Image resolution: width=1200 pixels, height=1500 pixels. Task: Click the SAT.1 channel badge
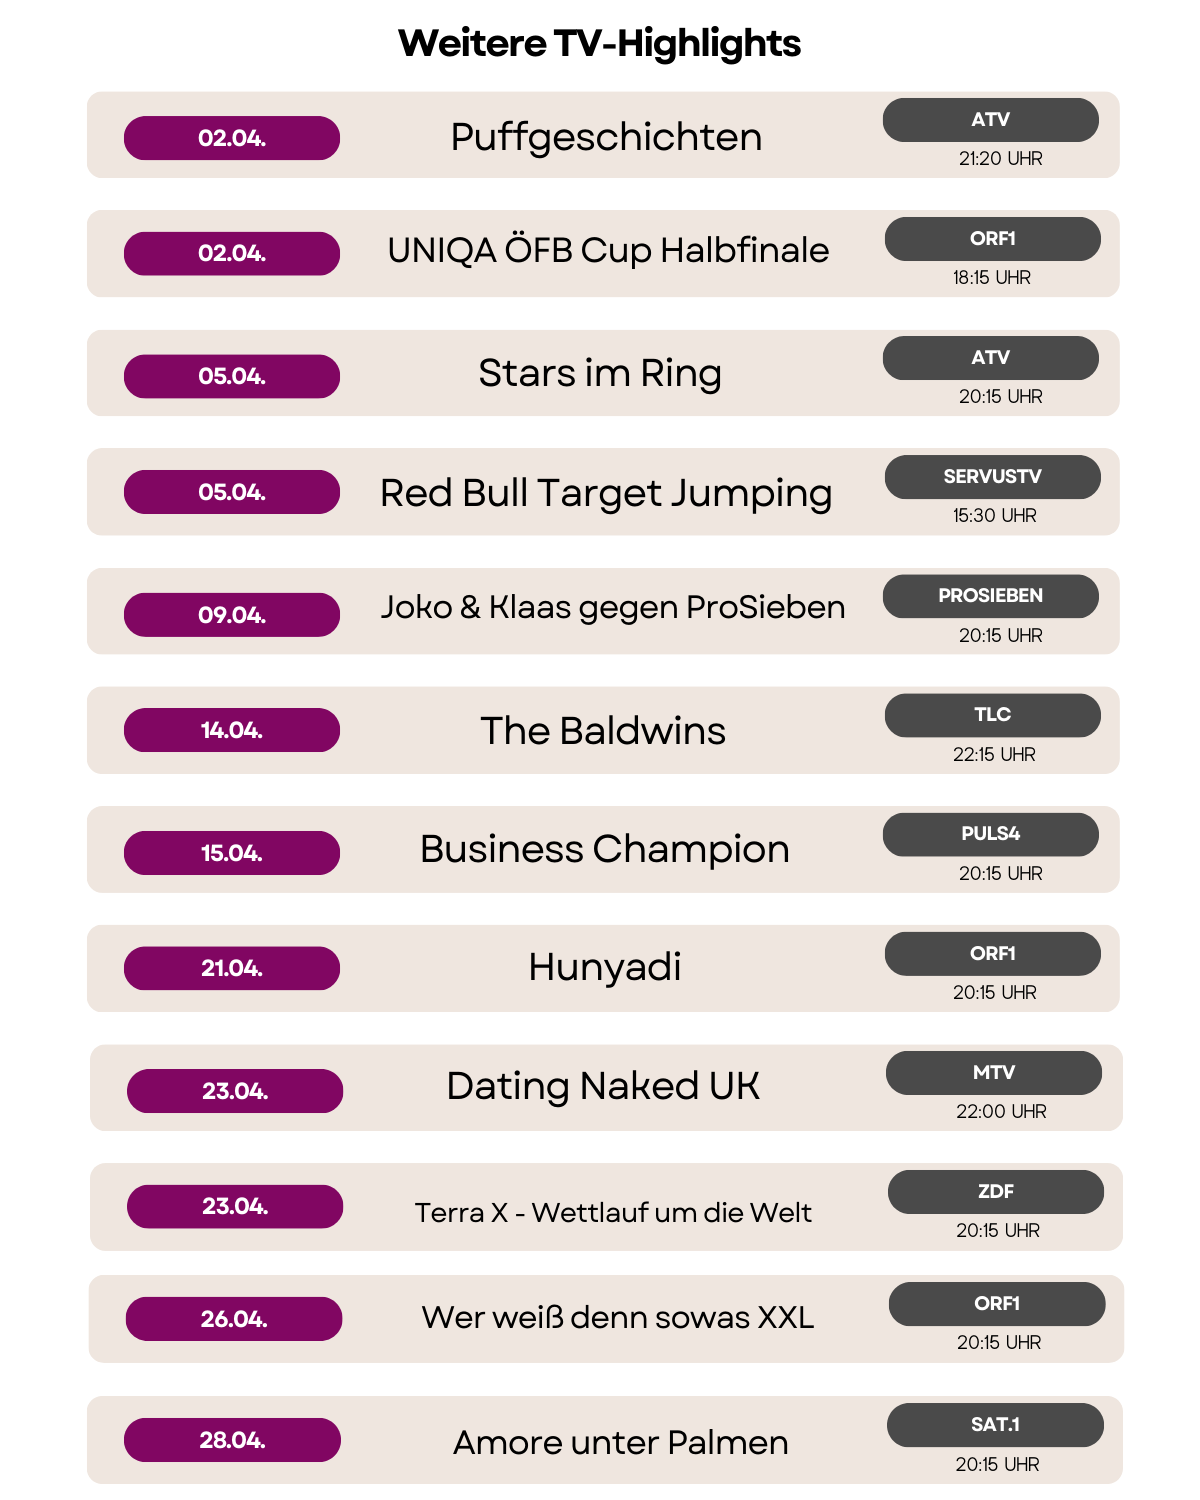click(995, 1425)
